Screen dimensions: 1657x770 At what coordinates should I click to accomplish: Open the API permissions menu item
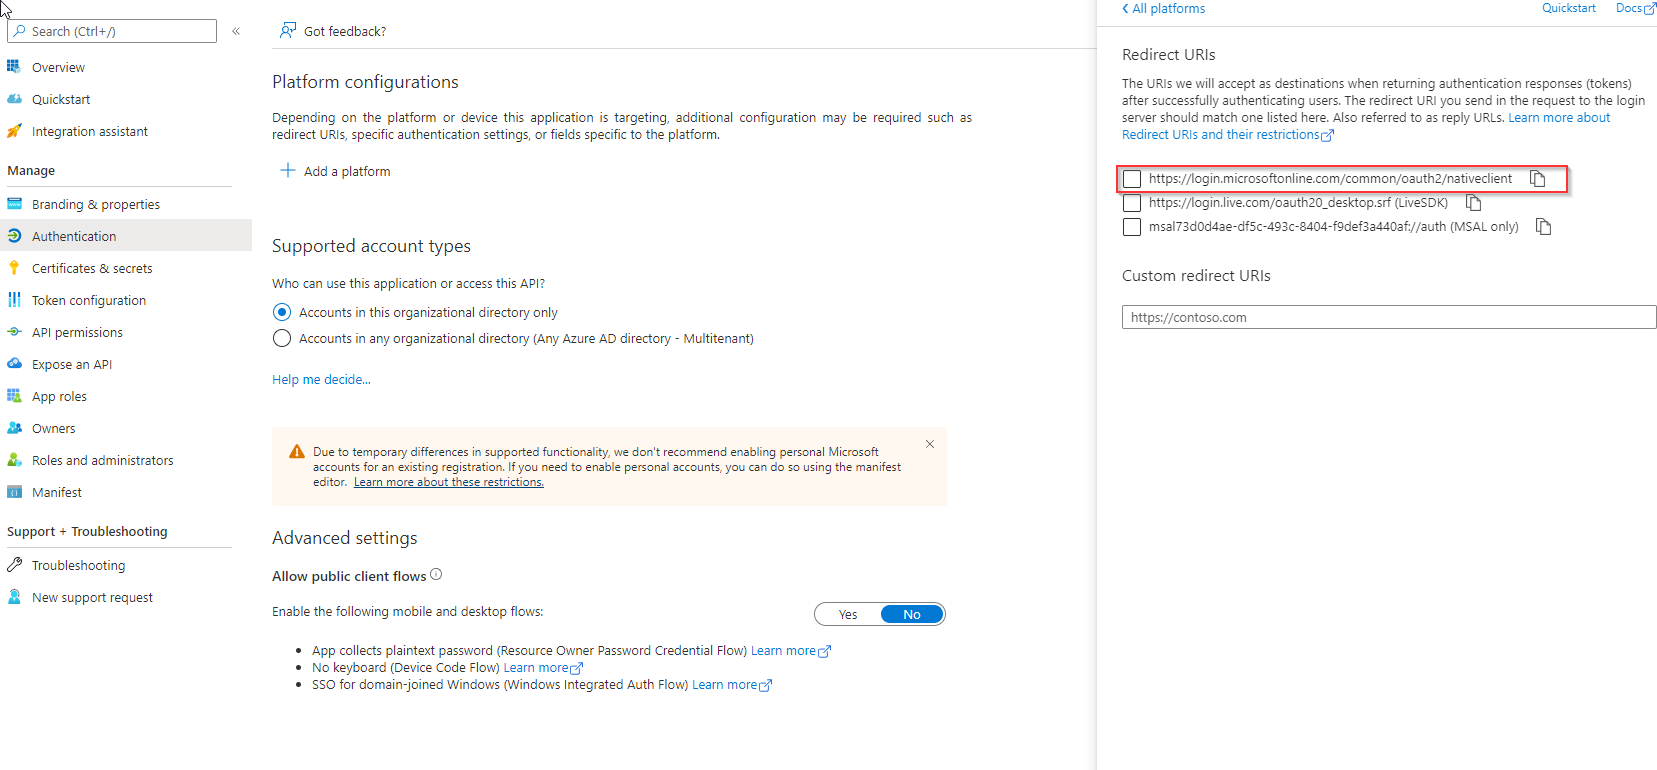tap(77, 332)
